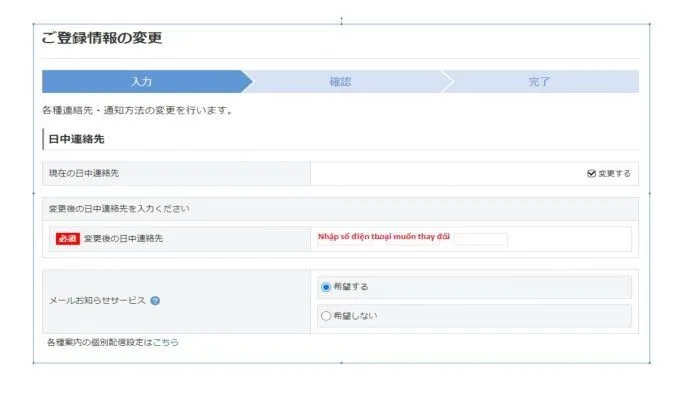The width and height of the screenshot is (686, 400).
Task: Click the 完了 step tab
Action: [x=539, y=81]
